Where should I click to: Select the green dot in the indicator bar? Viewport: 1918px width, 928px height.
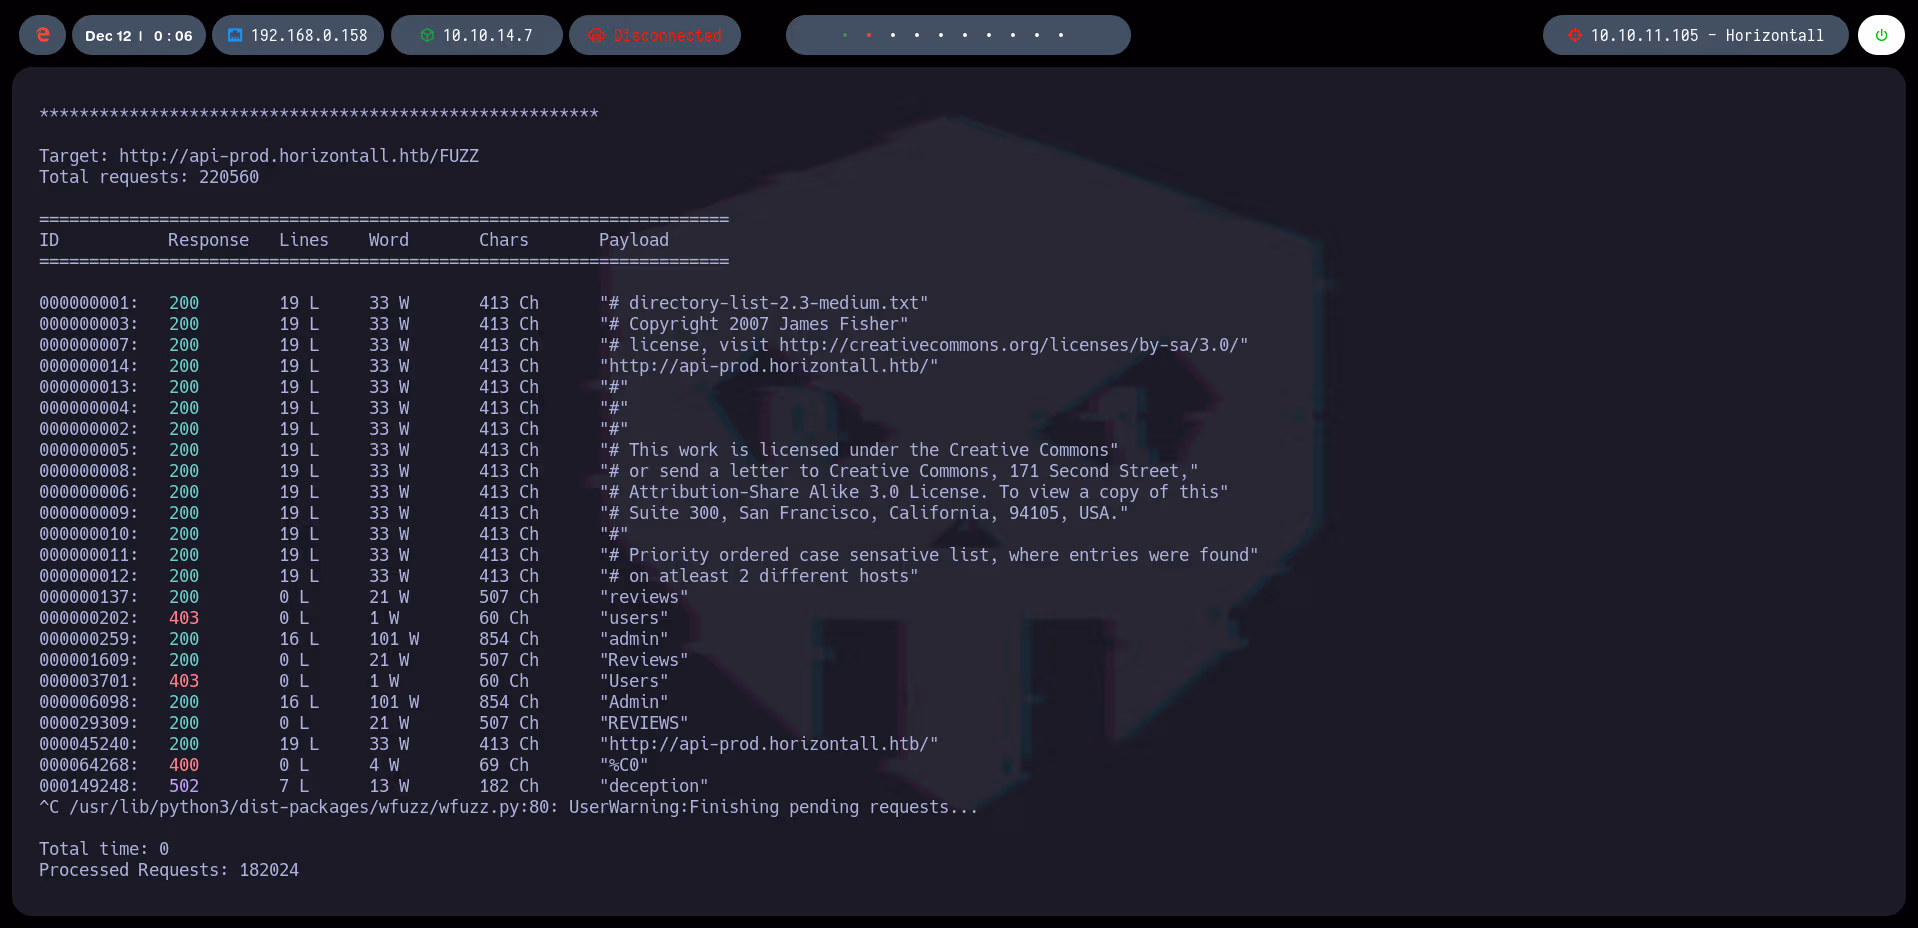[x=845, y=34]
